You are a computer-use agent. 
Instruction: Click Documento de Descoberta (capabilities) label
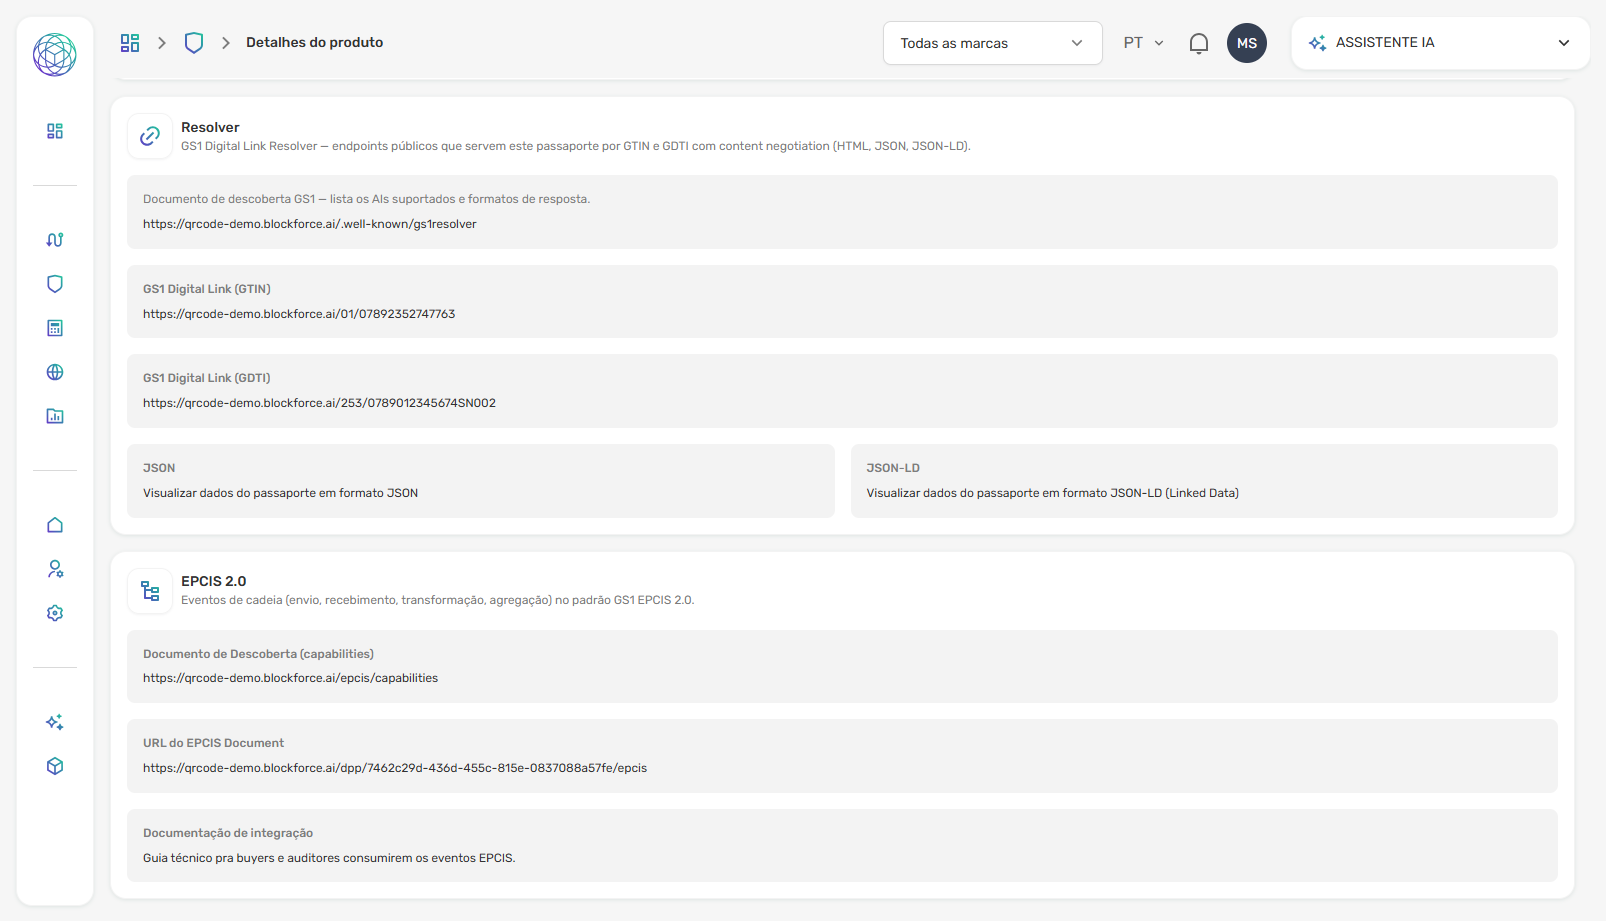[258, 654]
